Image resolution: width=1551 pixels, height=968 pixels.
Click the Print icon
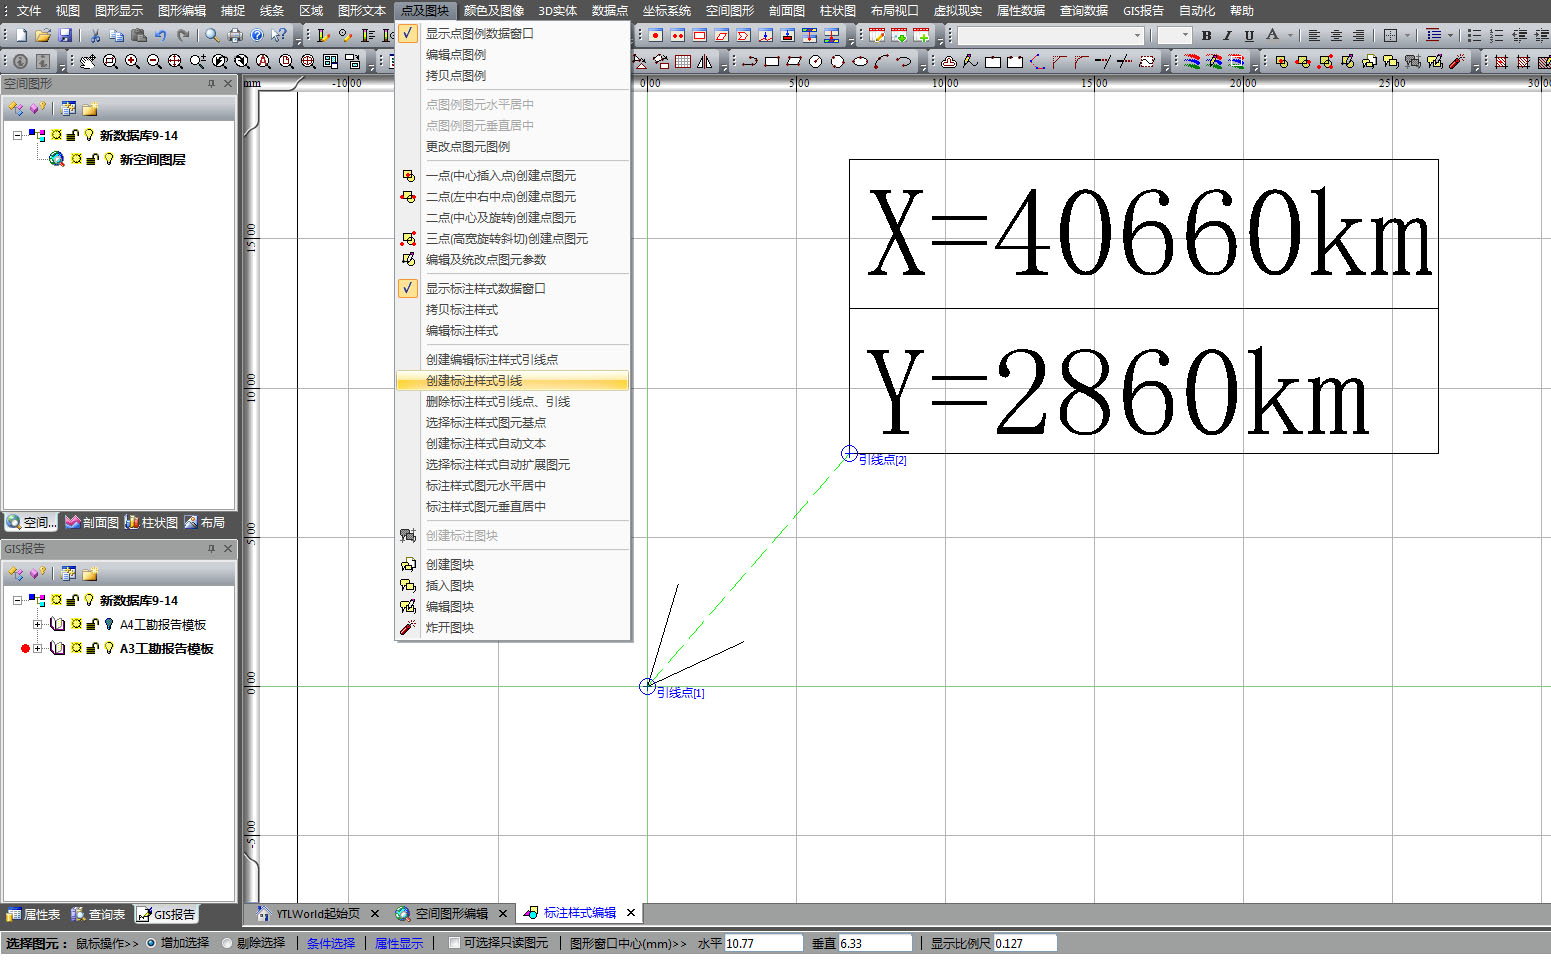[235, 35]
